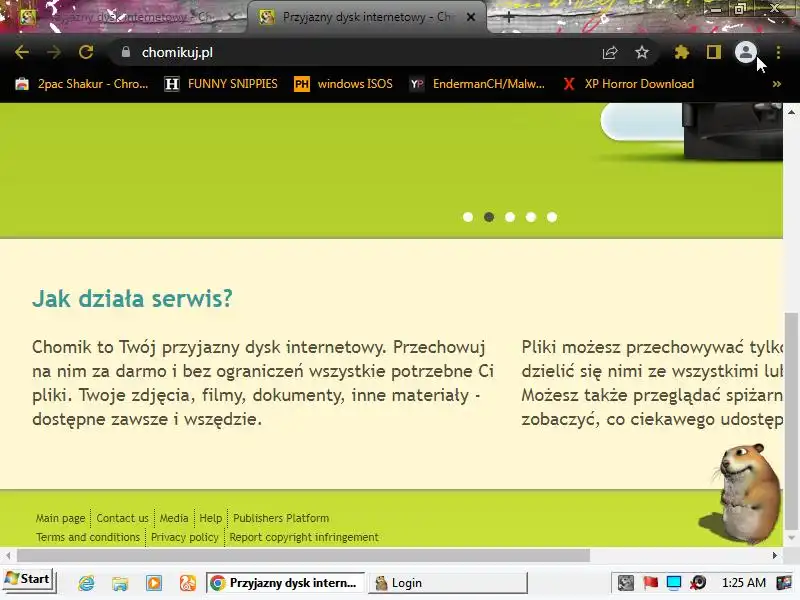Select the first carousel slide dot
This screenshot has width=800, height=600.
[468, 217]
